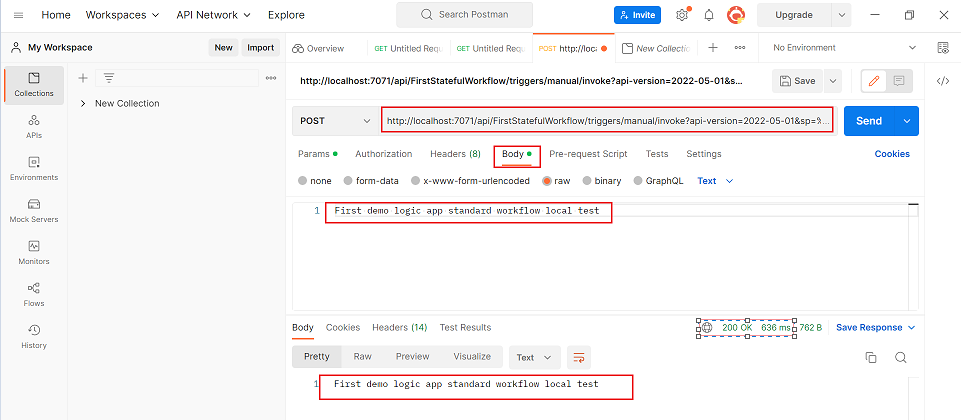
Task: Open the New Collection tab
Action: pos(657,48)
